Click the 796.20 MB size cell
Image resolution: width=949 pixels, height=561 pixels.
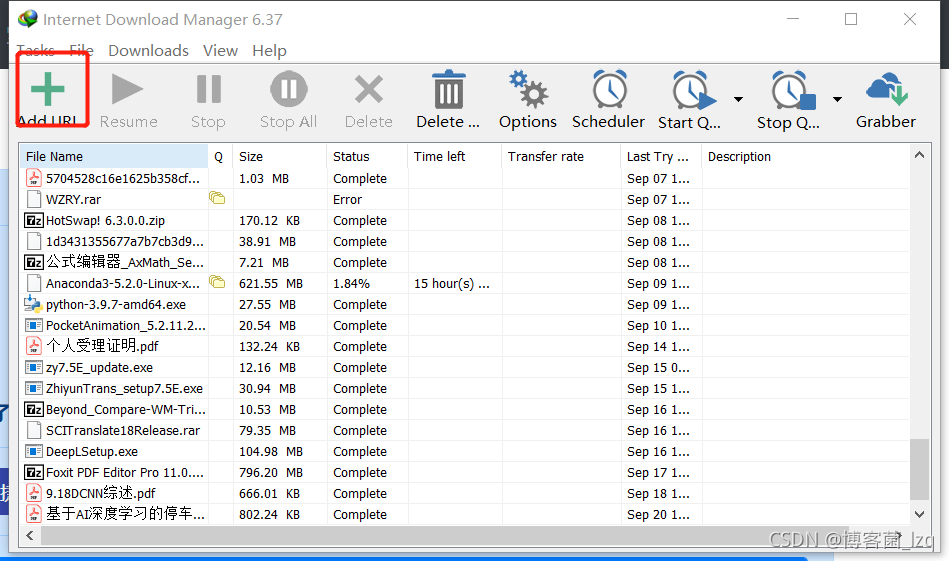tap(271, 473)
